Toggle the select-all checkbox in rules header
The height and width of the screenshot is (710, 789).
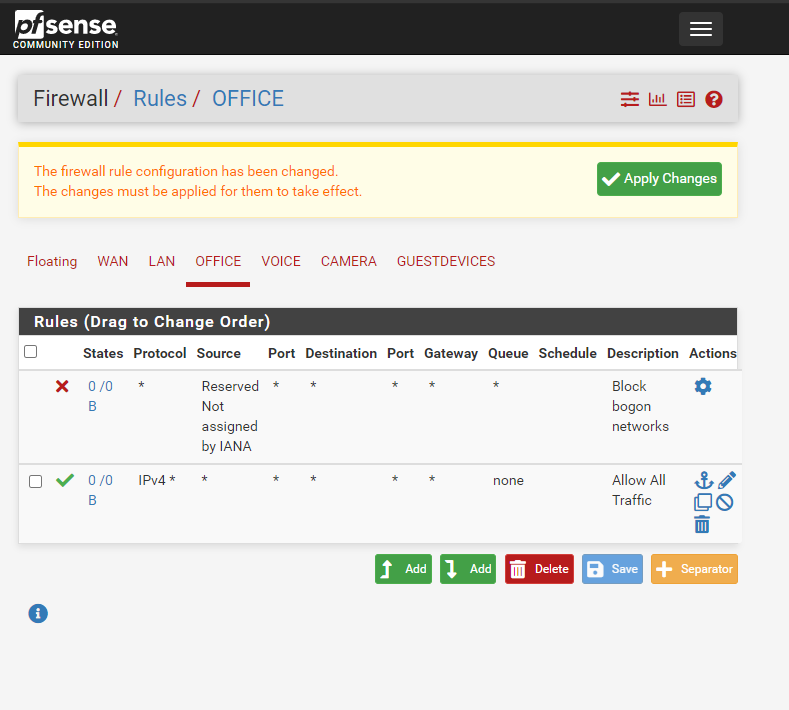[x=31, y=352]
